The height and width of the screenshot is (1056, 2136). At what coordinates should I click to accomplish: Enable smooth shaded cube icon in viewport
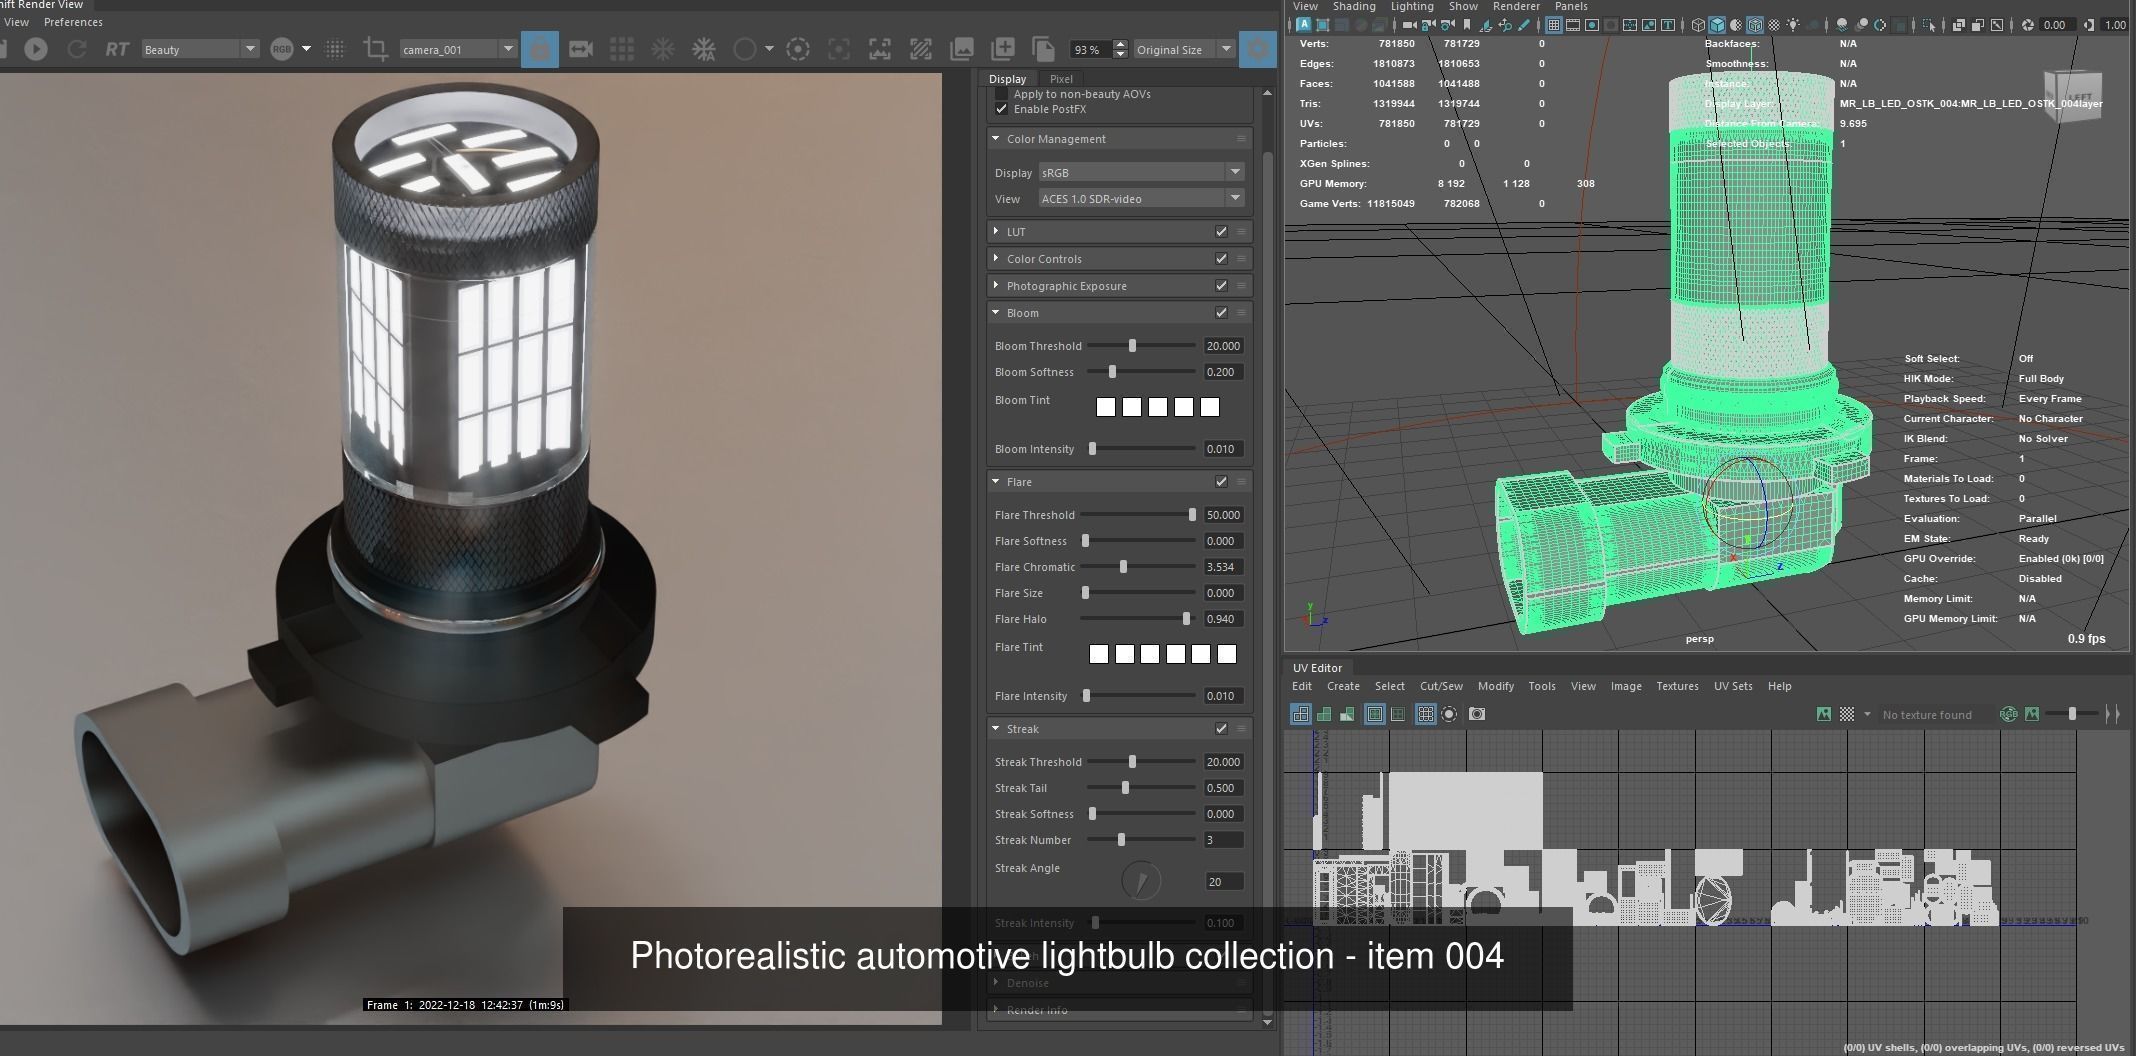point(1717,25)
